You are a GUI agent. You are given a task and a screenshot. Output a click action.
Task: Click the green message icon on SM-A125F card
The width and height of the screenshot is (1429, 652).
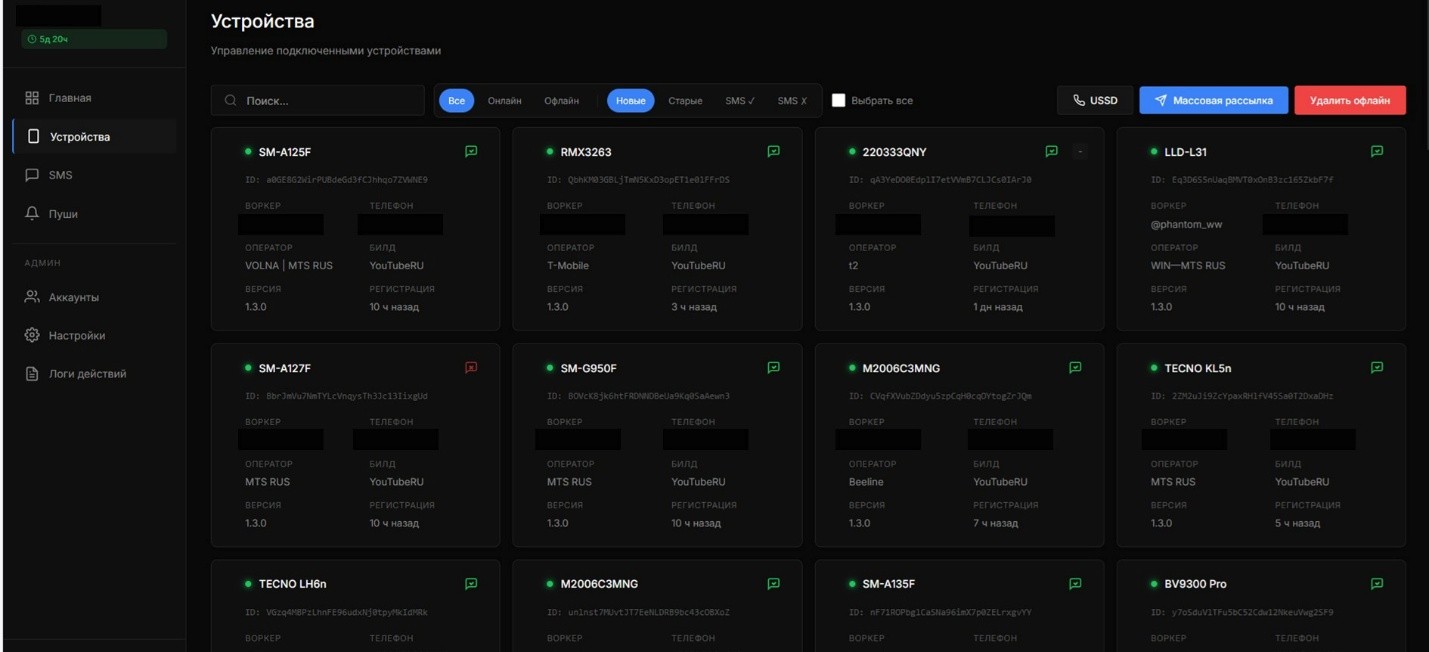coord(471,152)
